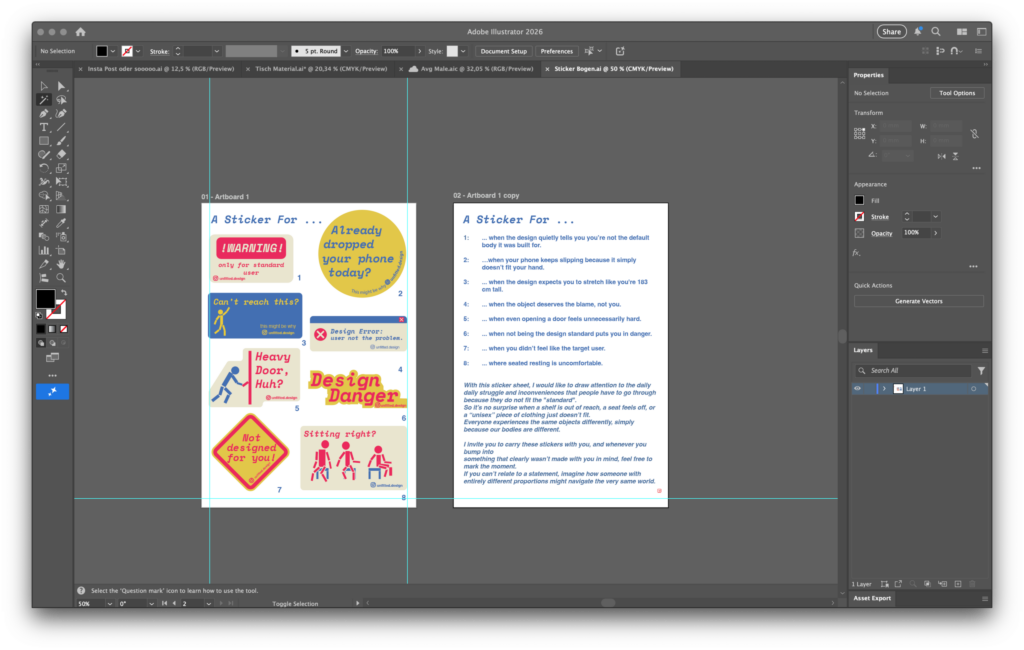The image size is (1024, 650).
Task: Expand Layer 1 in the Layers panel
Action: click(883, 388)
